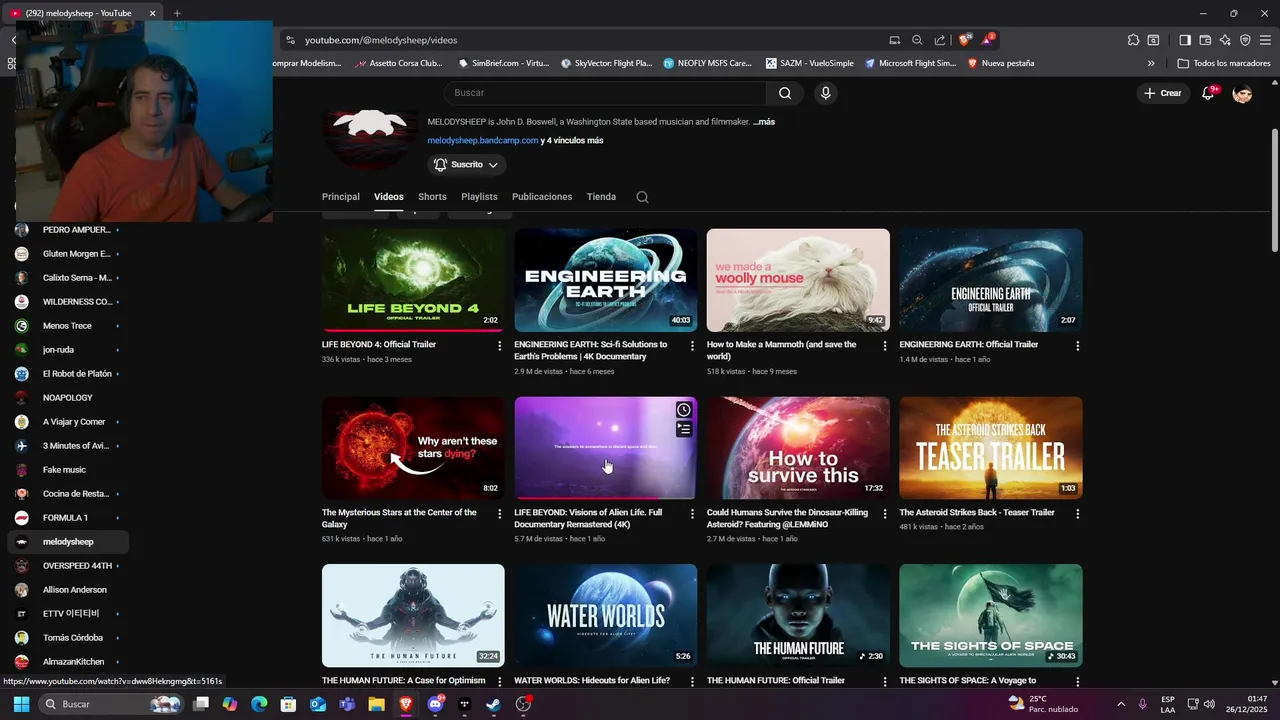Click Brave Rewards triangle icon
The width and height of the screenshot is (1280, 720).
click(988, 40)
